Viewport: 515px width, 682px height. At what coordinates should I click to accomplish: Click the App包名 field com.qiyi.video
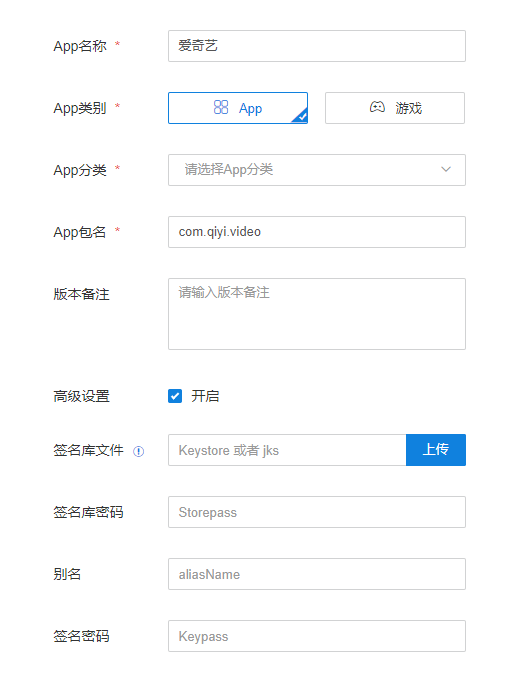[x=317, y=232]
